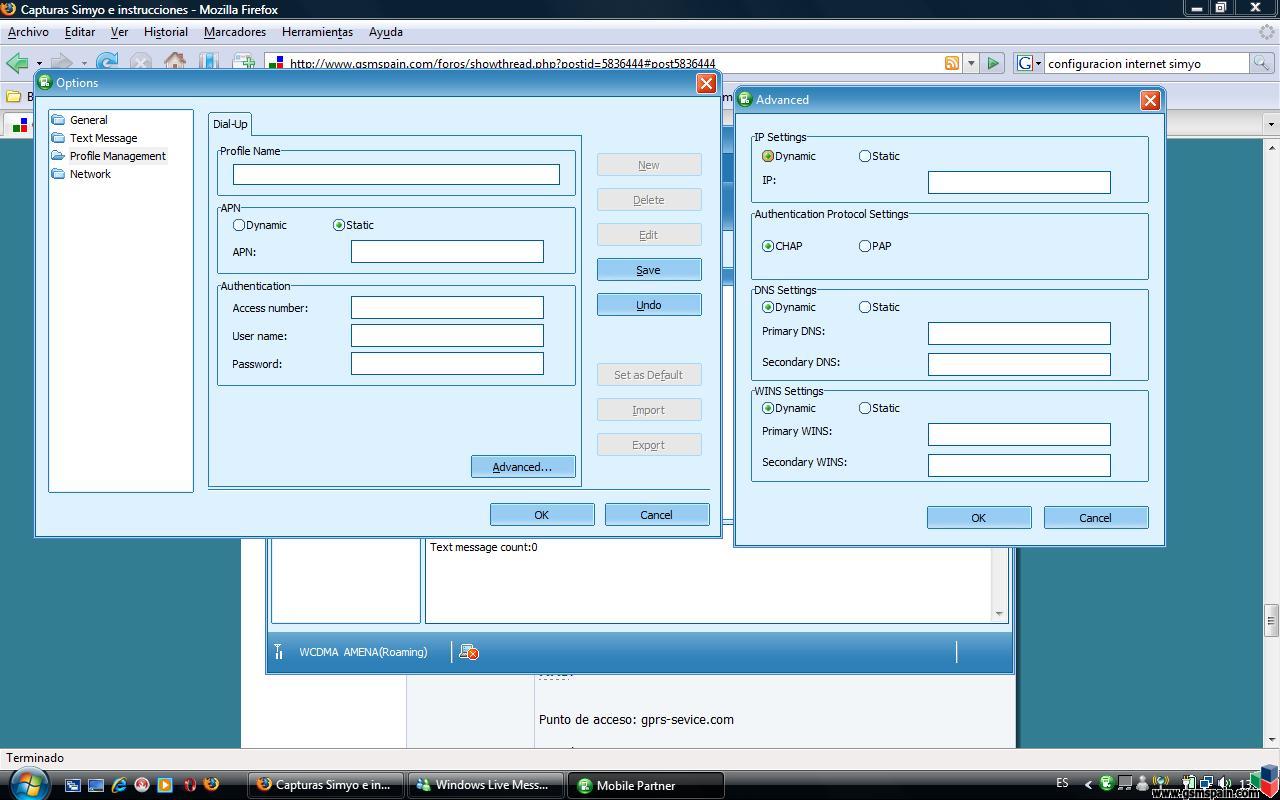
Task: Click the Secondary DNS field
Action: coord(1019,364)
